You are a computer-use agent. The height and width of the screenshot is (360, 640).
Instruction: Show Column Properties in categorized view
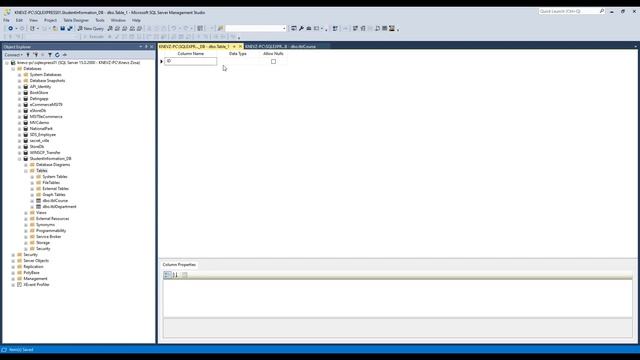point(167,275)
